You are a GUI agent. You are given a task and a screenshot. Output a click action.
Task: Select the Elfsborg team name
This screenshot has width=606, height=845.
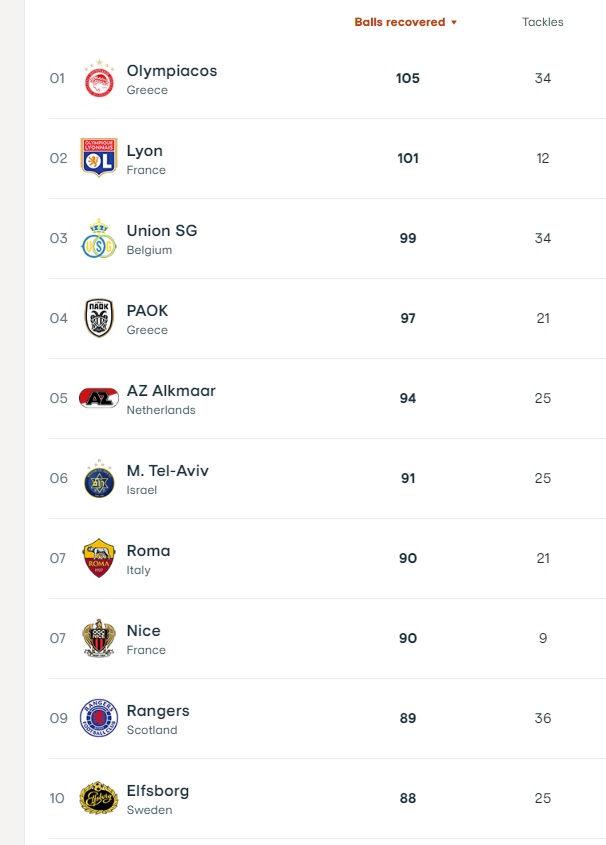click(157, 791)
